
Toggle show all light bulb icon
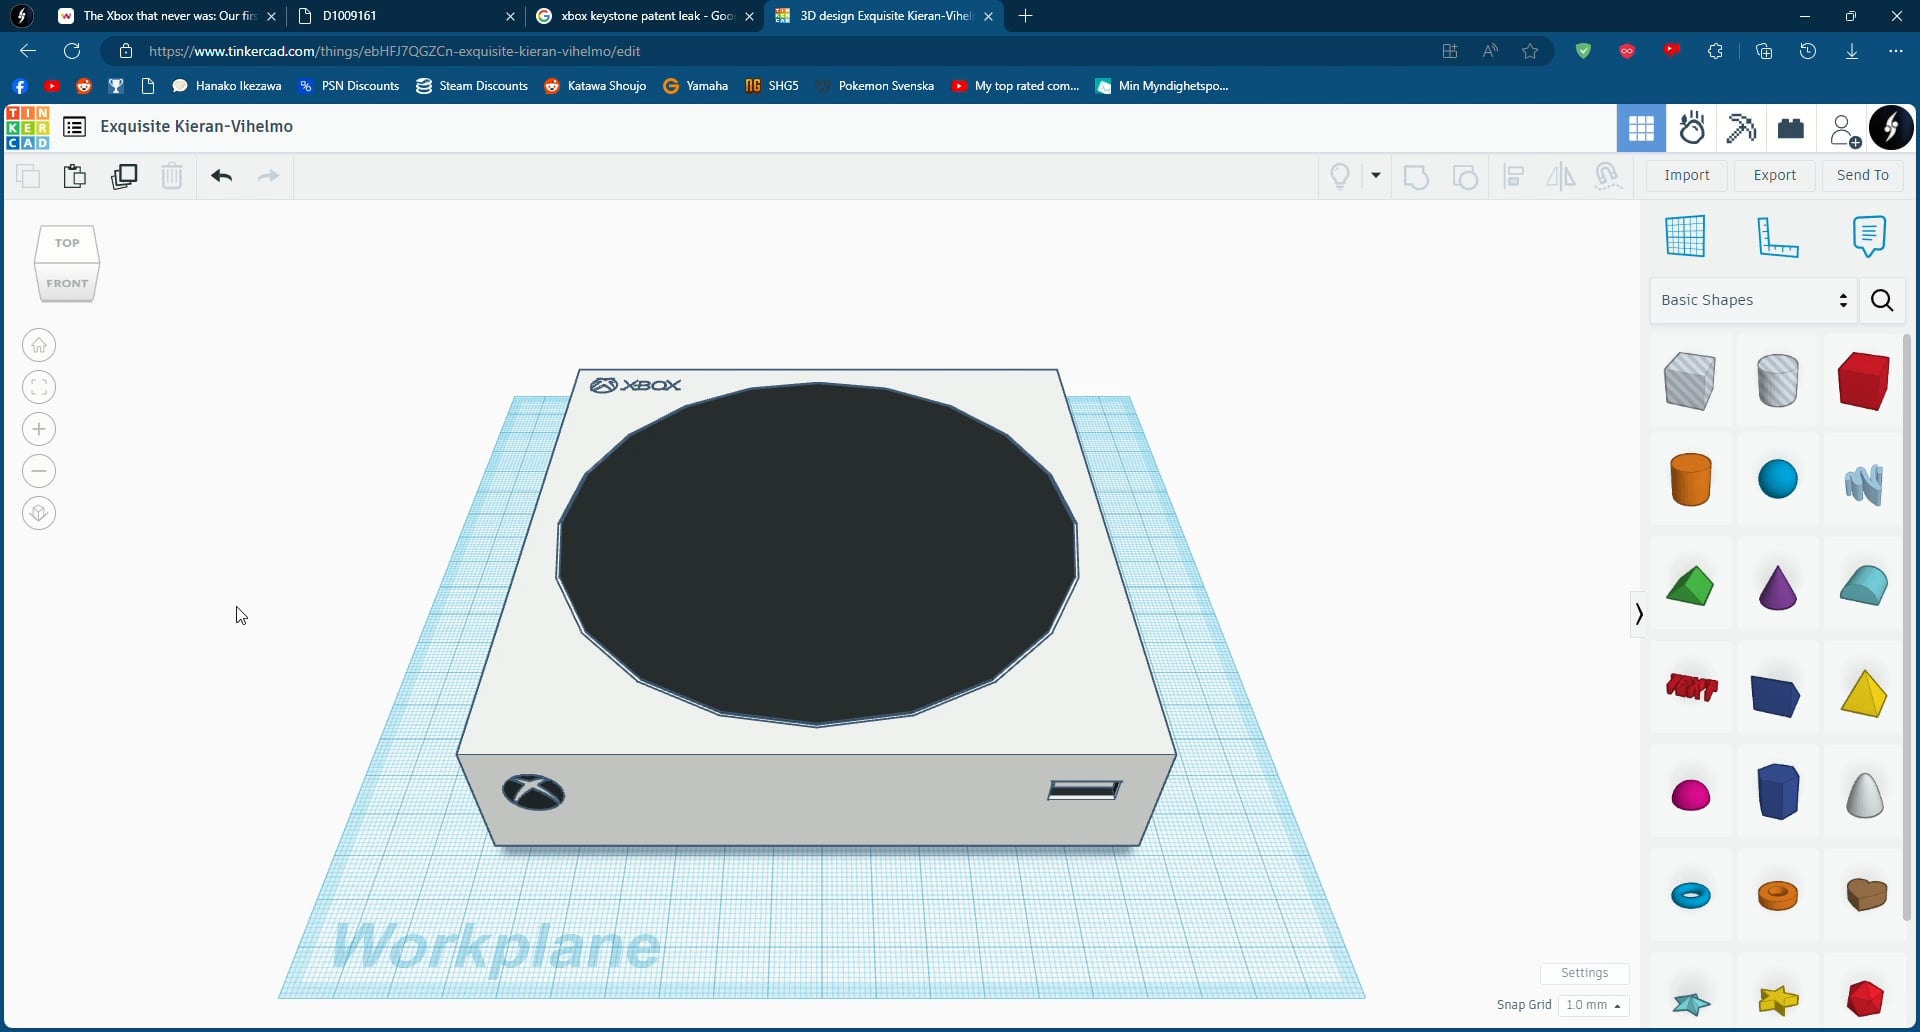point(1340,176)
